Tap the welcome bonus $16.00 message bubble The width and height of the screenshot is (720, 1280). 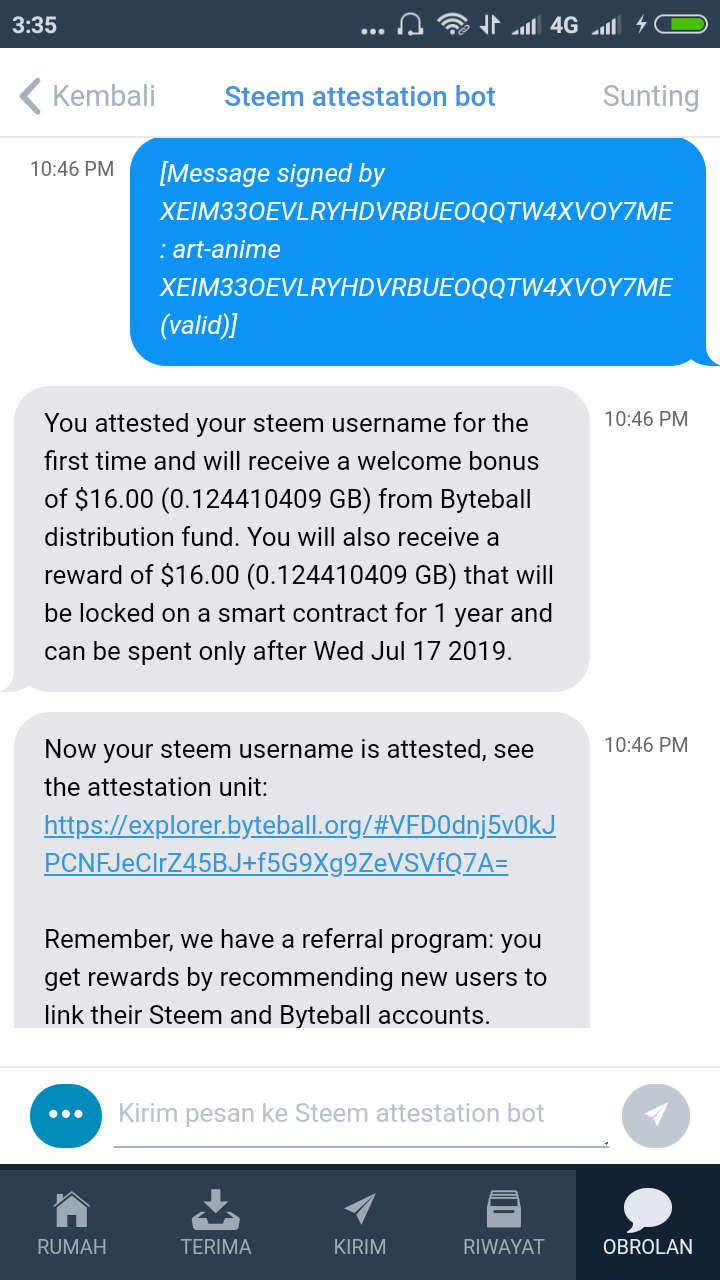click(x=300, y=538)
